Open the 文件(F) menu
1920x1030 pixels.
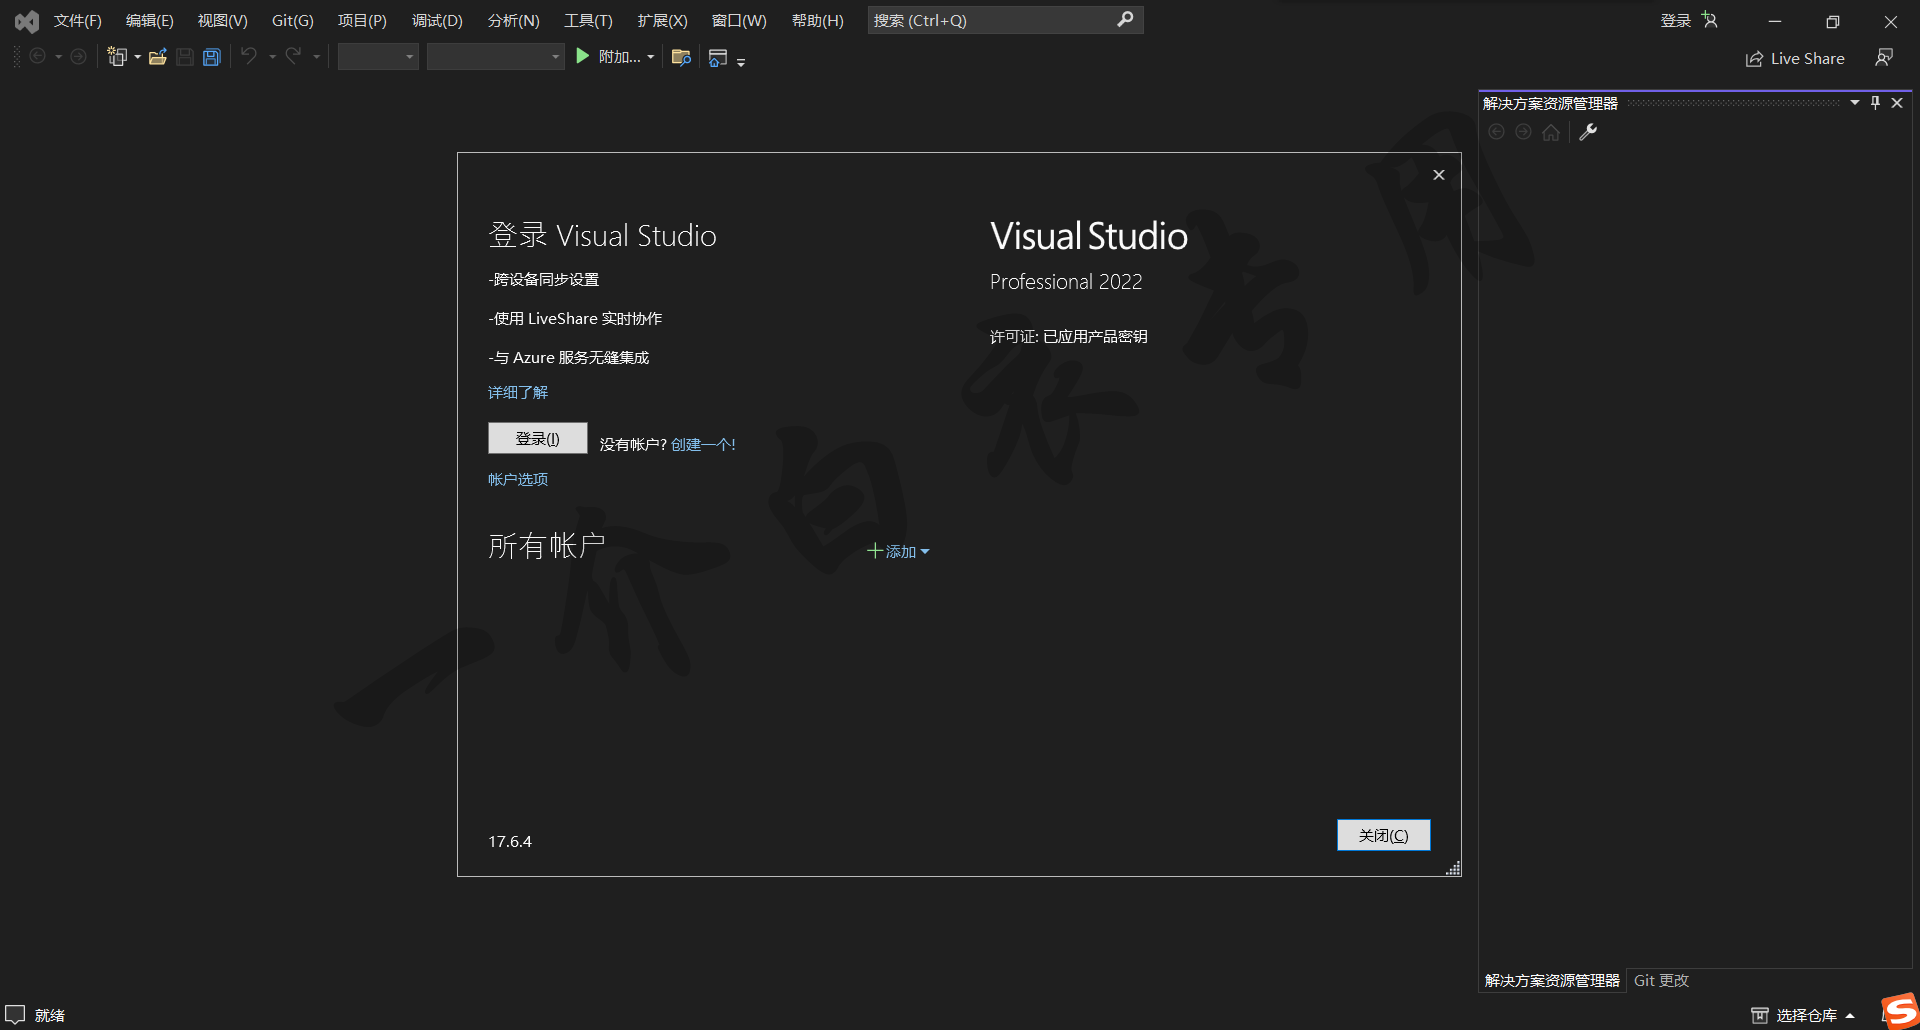tap(77, 20)
